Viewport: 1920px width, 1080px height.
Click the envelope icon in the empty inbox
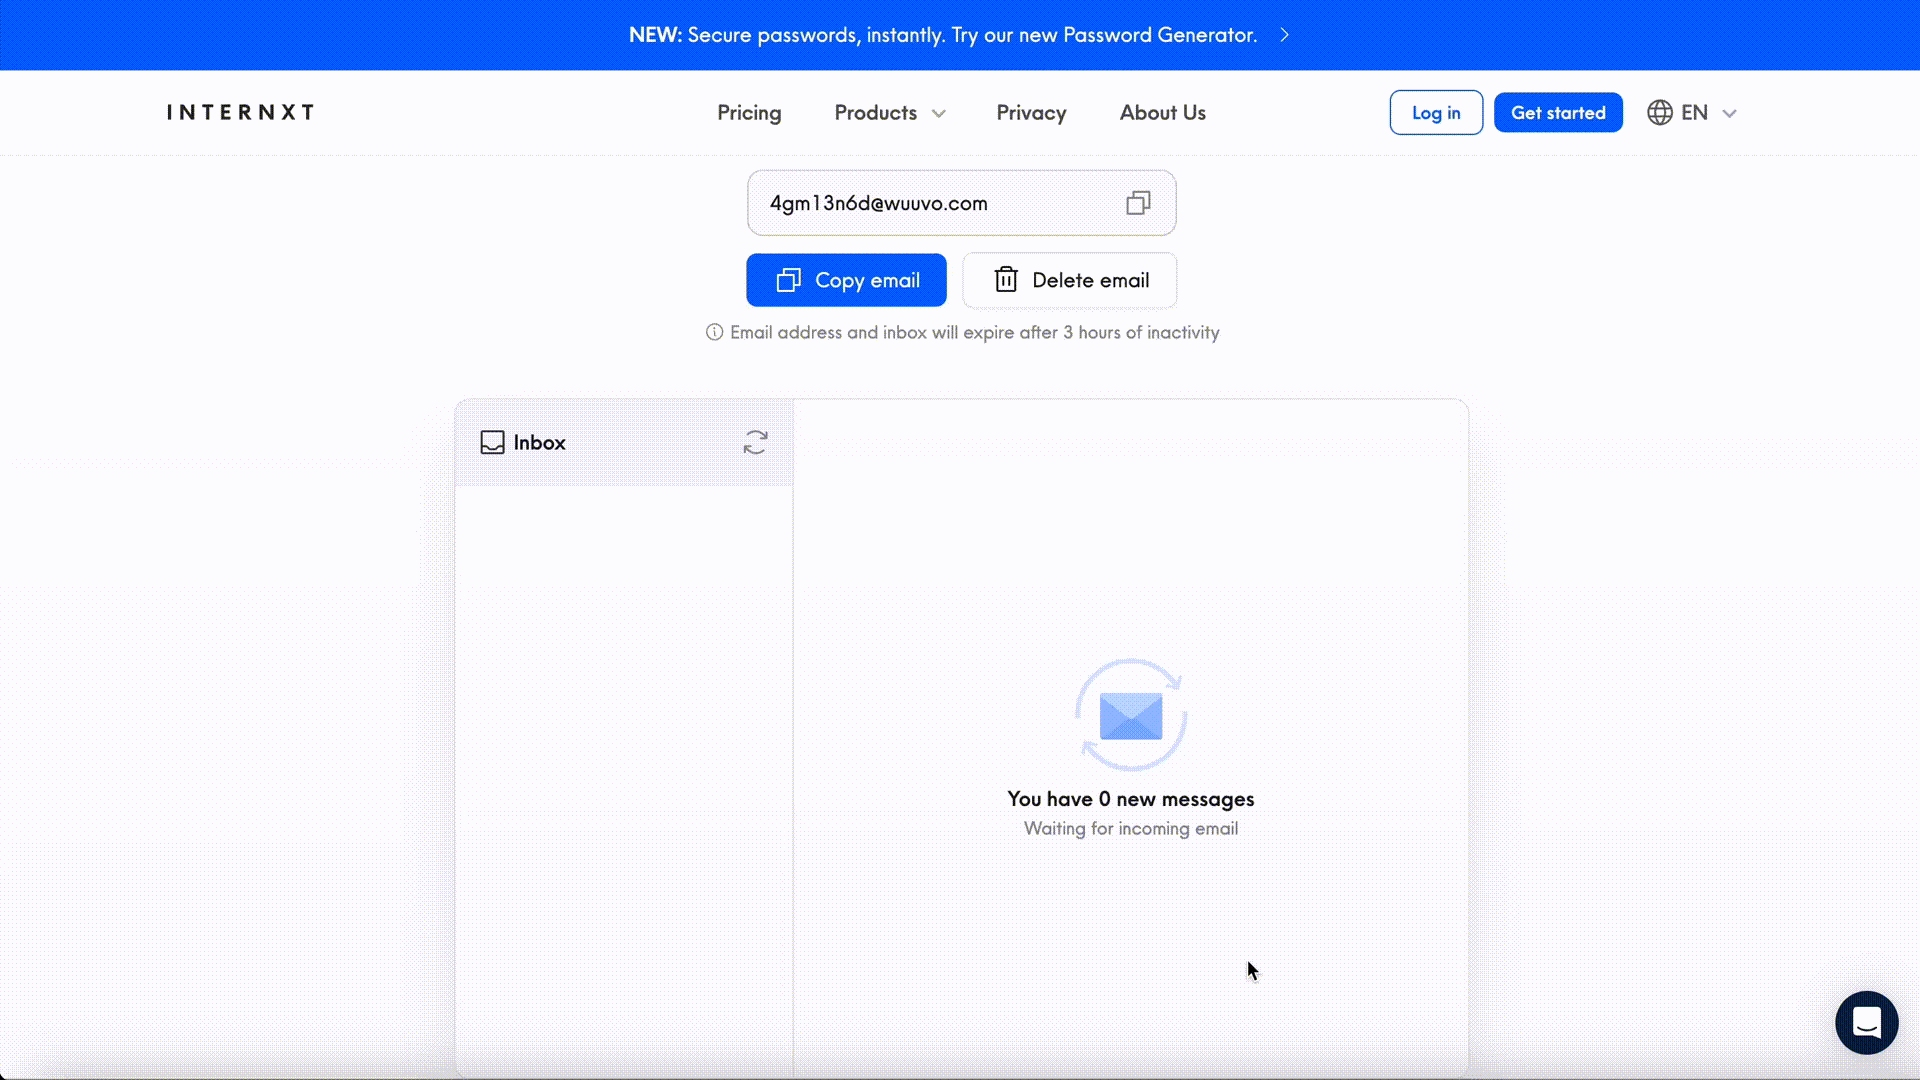click(1130, 716)
